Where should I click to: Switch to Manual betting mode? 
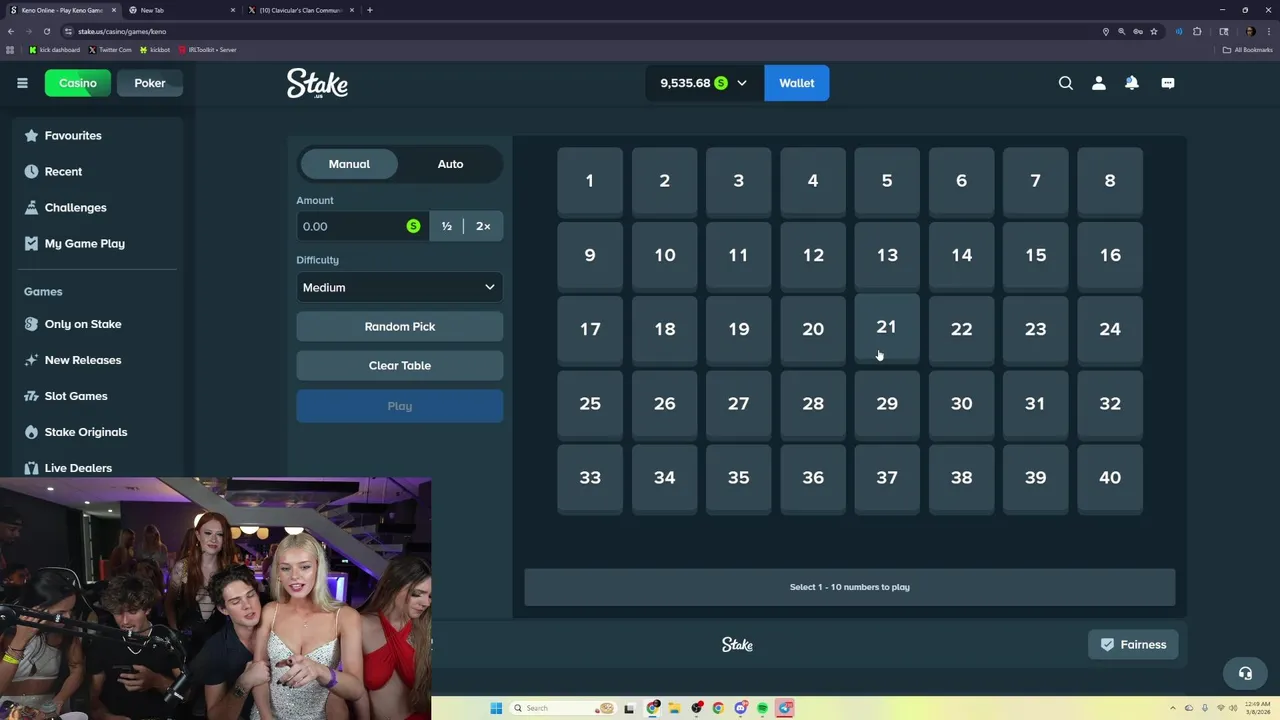click(x=349, y=164)
